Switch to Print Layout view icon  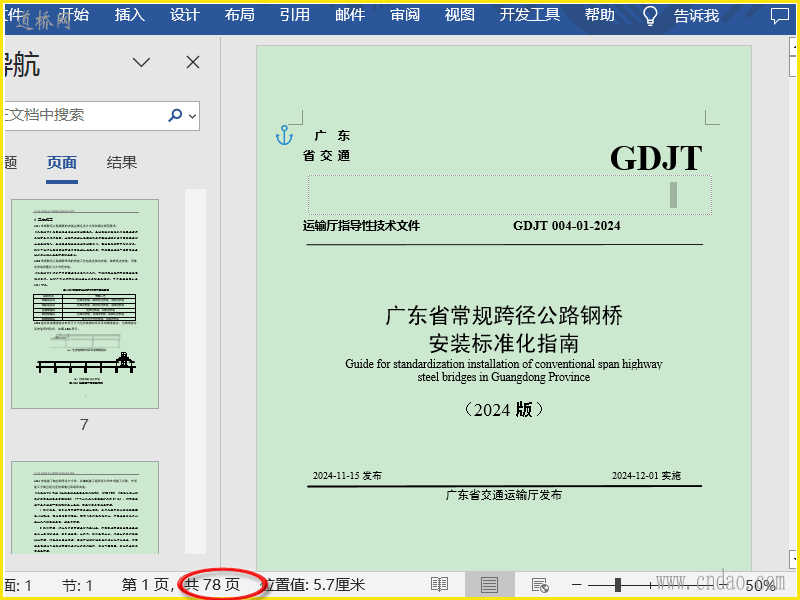click(x=489, y=585)
